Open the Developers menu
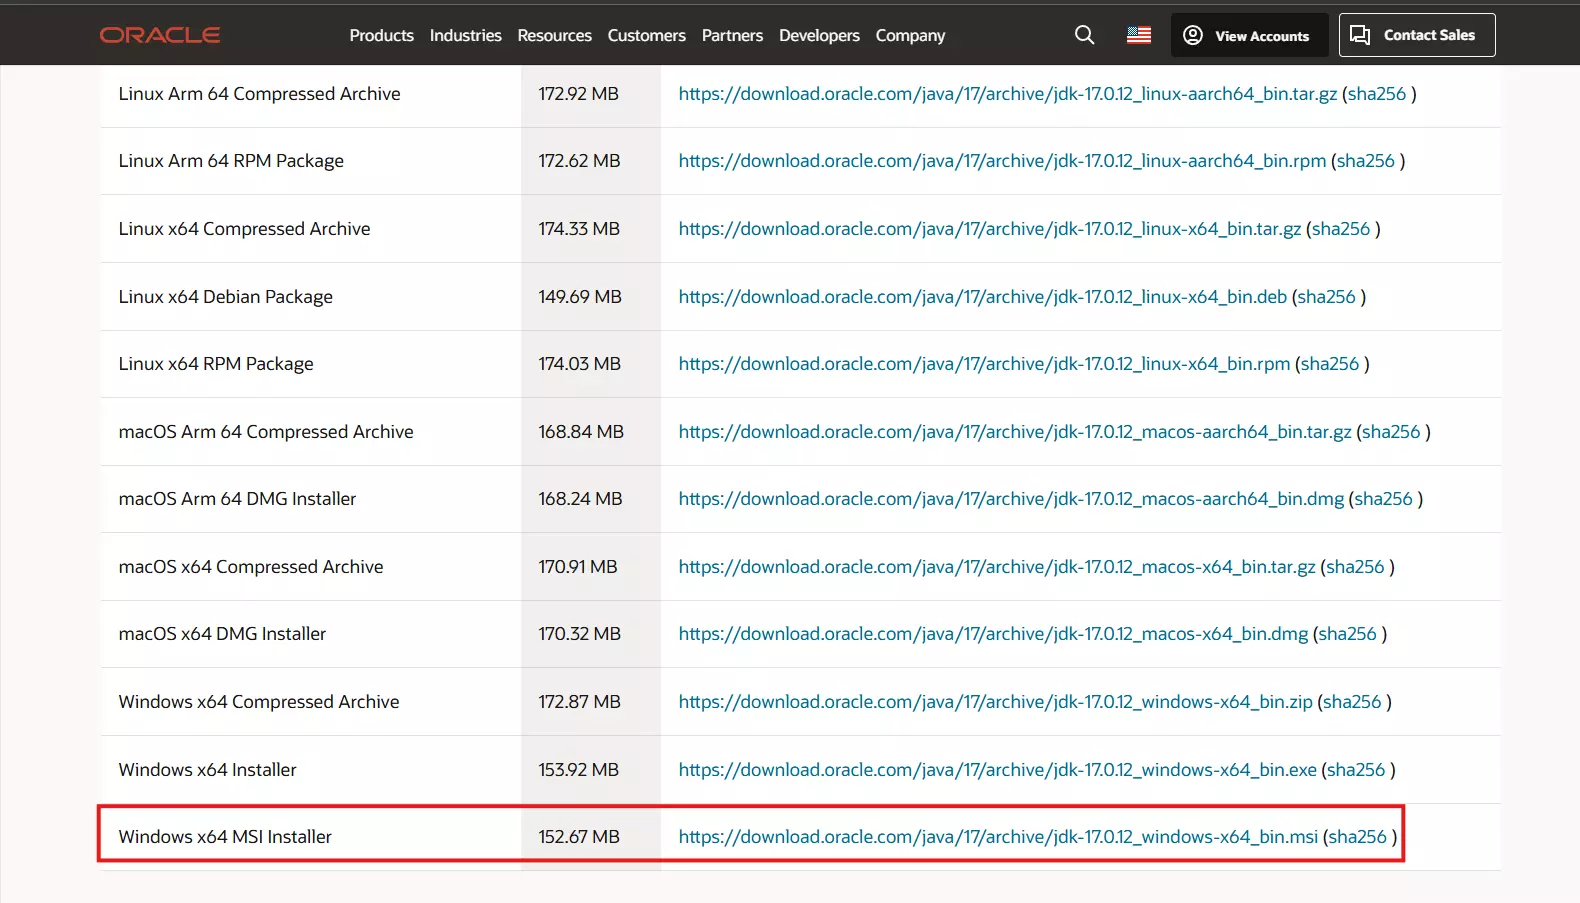The width and height of the screenshot is (1580, 903). [x=819, y=35]
